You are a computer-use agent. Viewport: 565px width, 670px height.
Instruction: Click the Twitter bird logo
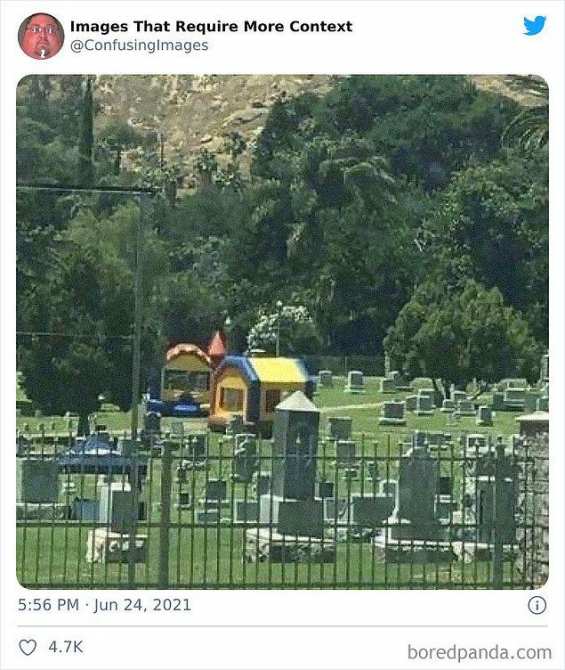point(535,26)
